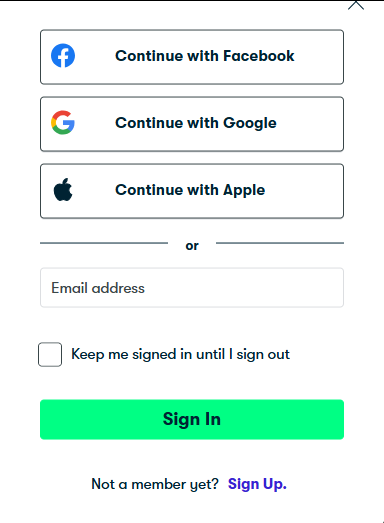Choose Continue with Facebook
Screen dimensions: 384x523
coord(192,57)
